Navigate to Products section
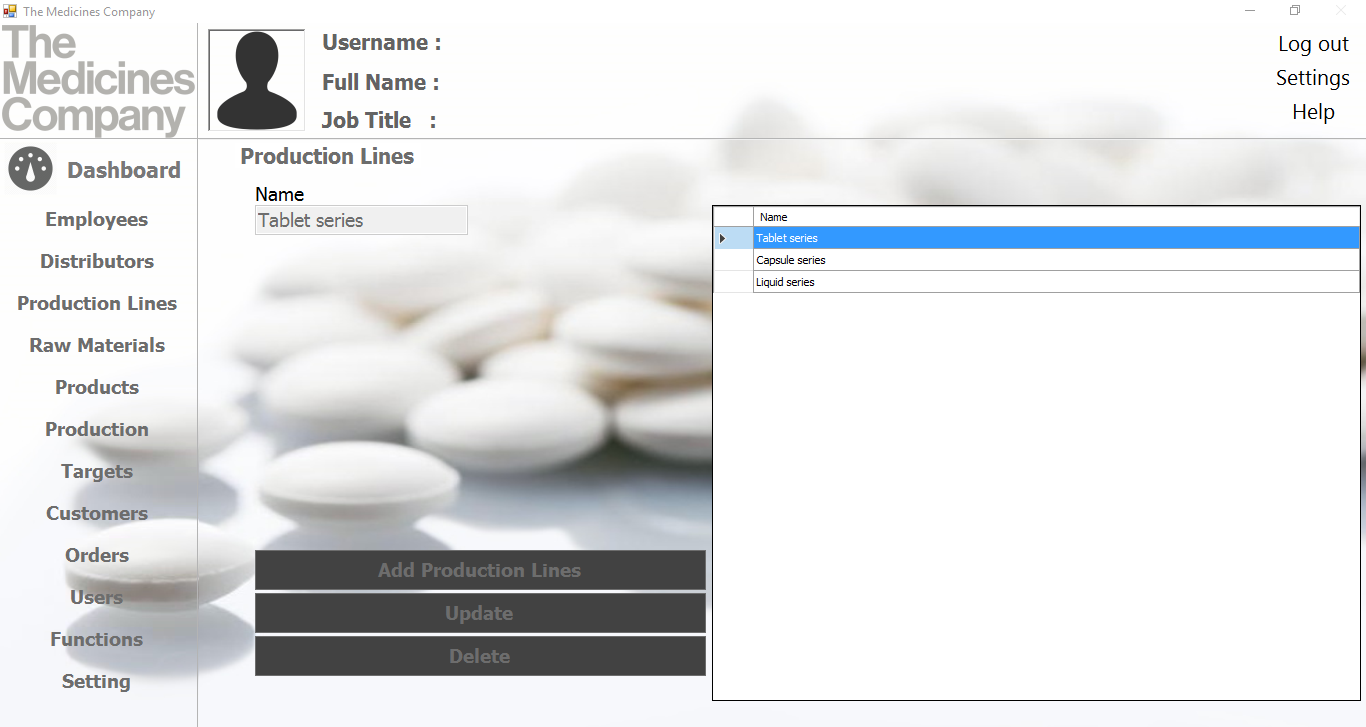This screenshot has height=727, width=1366. pyautogui.click(x=97, y=387)
